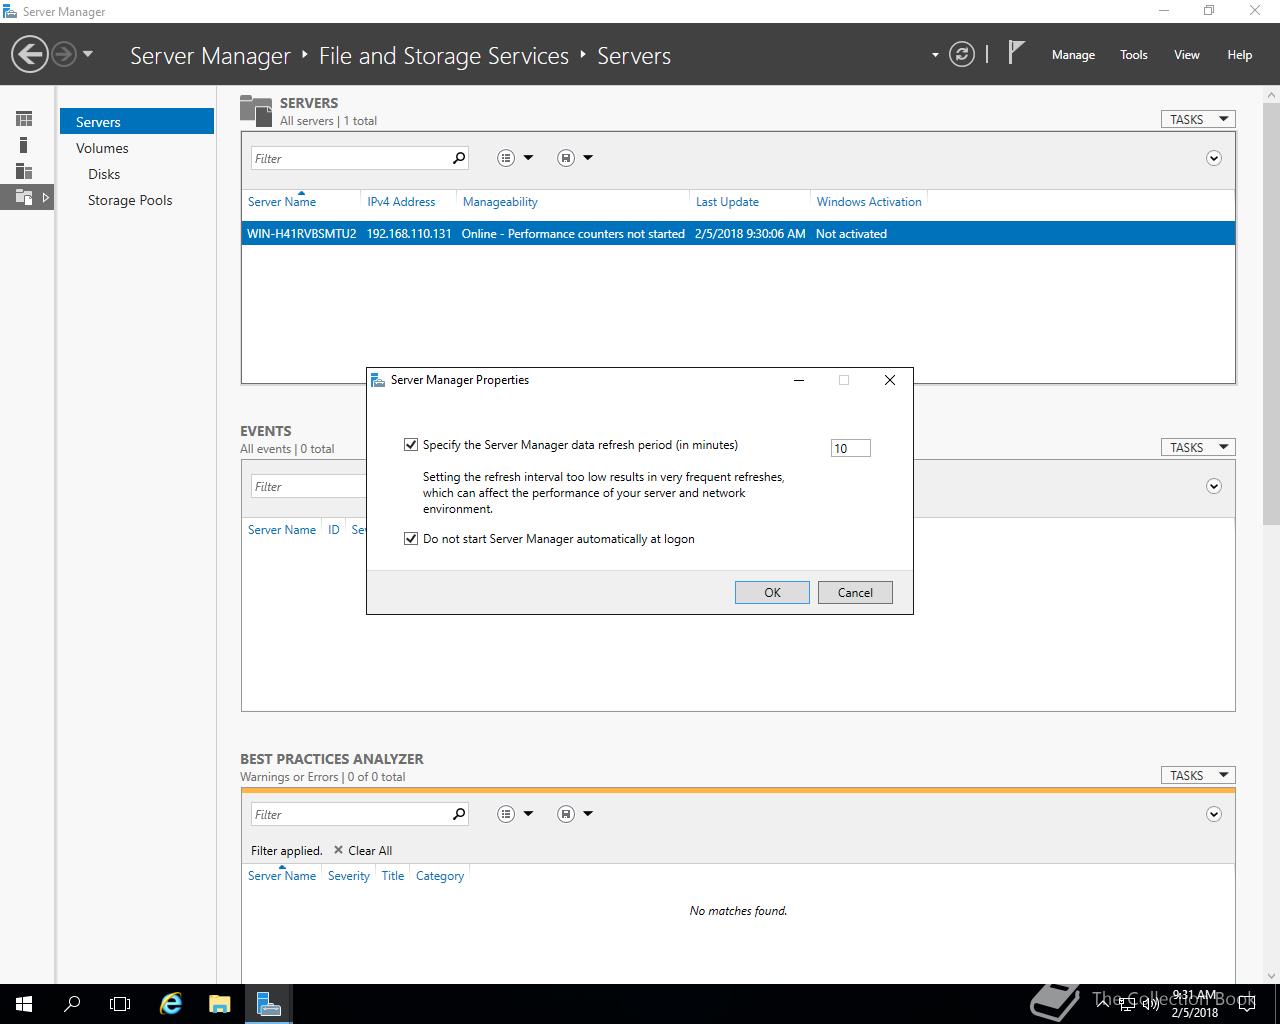Viewport: 1280px width, 1024px height.
Task: Sort by Server Name column in Servers
Action: coord(282,202)
